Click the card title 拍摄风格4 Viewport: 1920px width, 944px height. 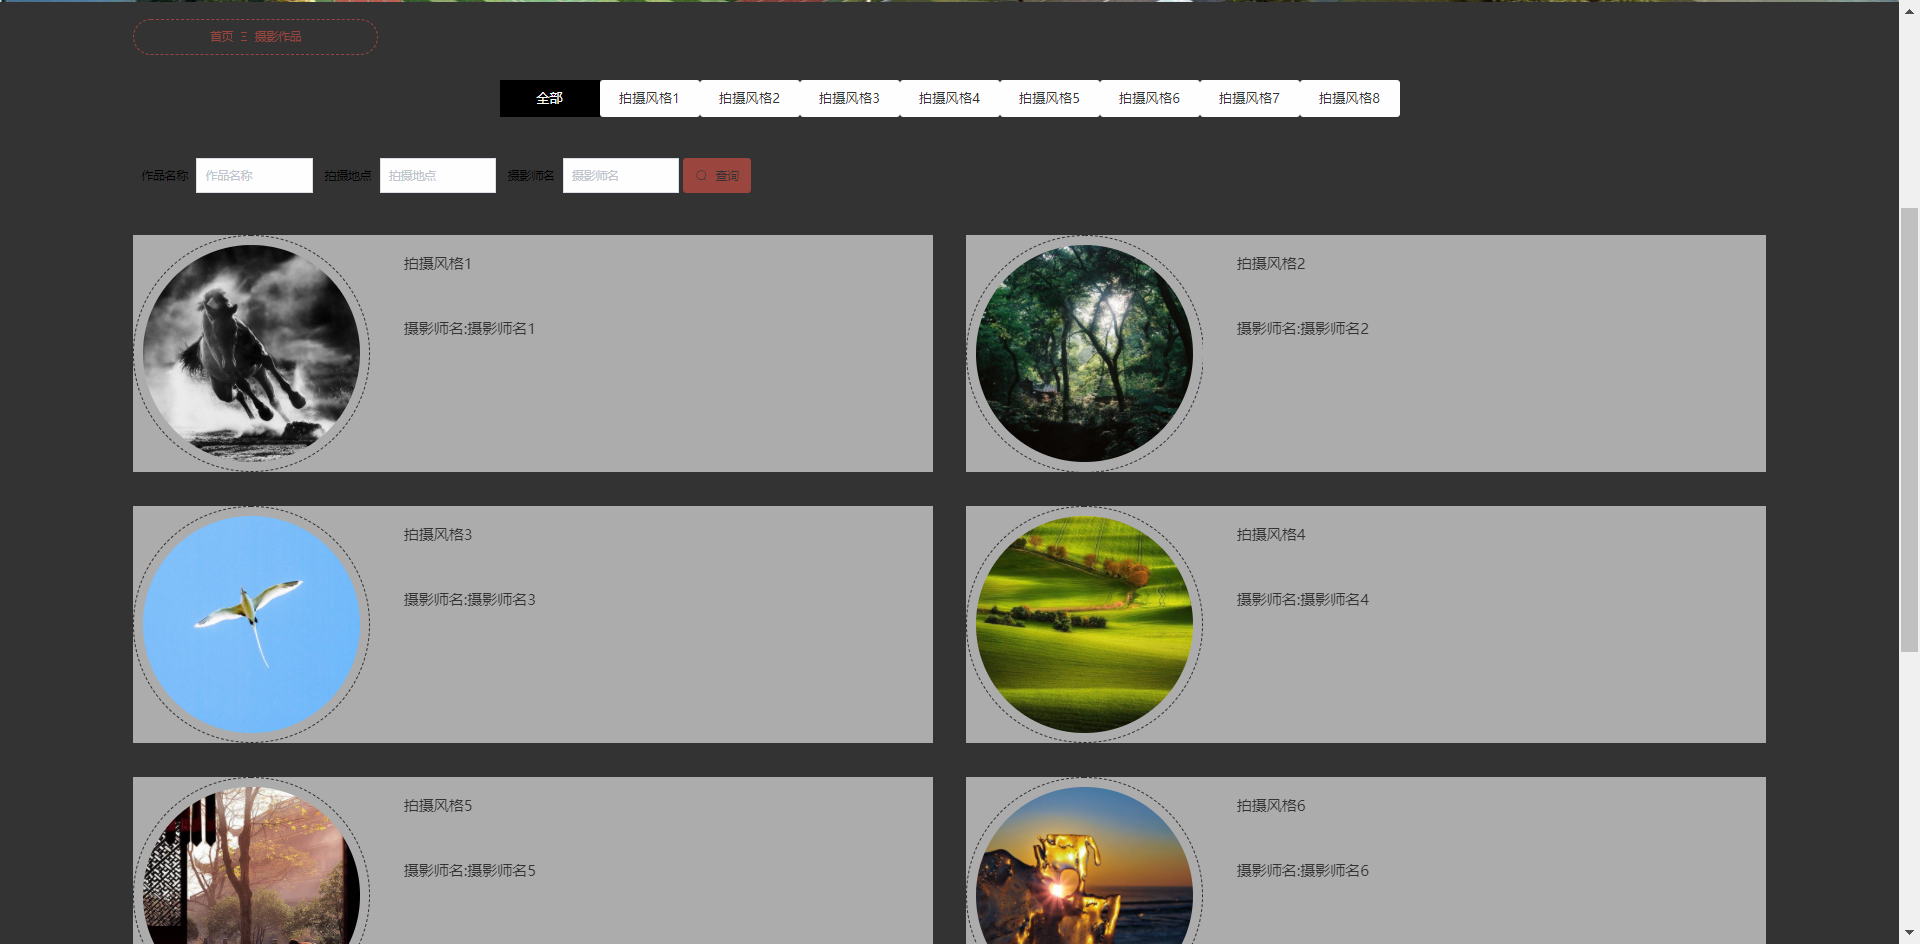1270,535
